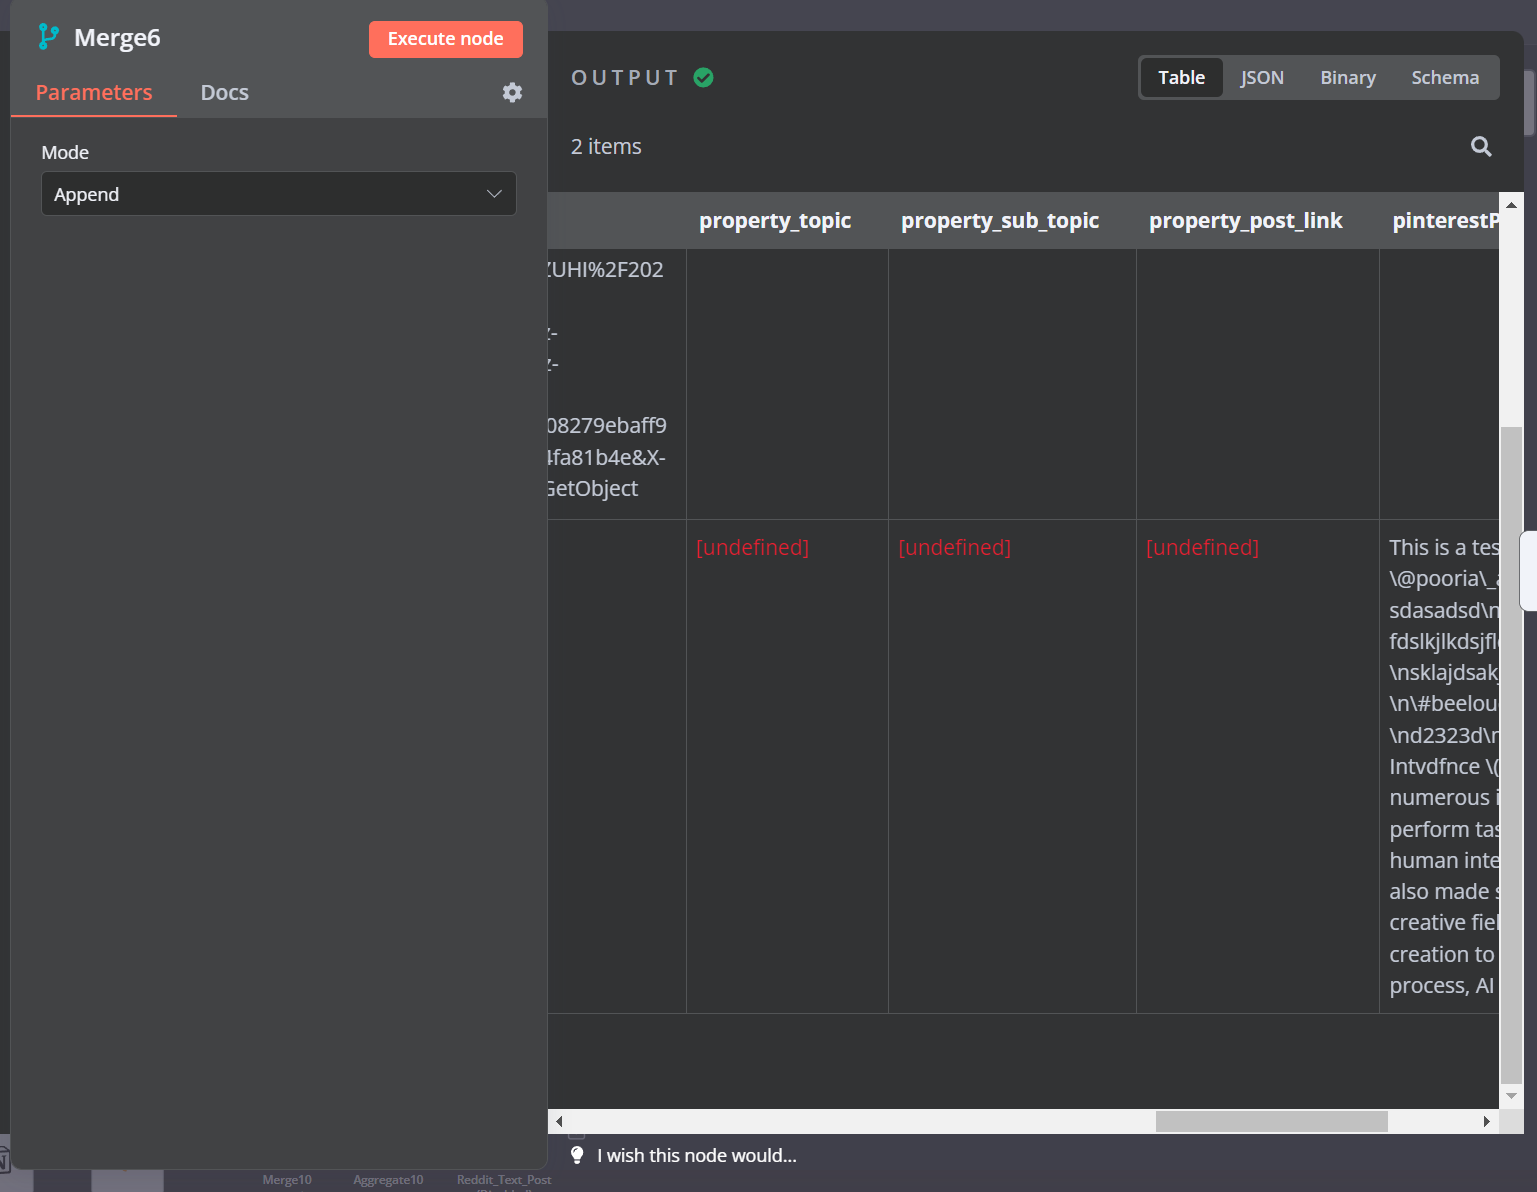1537x1192 pixels.
Task: Click the Mode field label
Action: (x=65, y=152)
